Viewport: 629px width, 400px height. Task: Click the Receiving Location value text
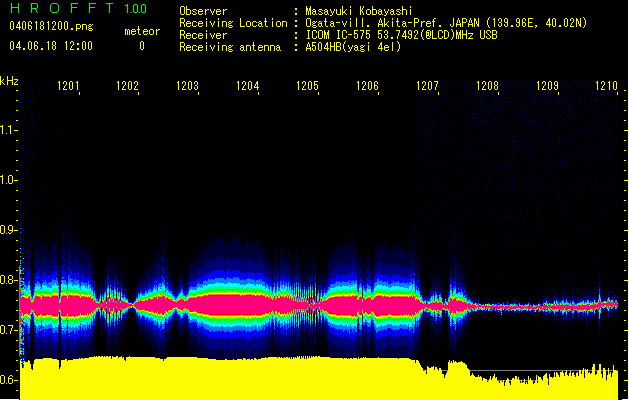(x=445, y=23)
